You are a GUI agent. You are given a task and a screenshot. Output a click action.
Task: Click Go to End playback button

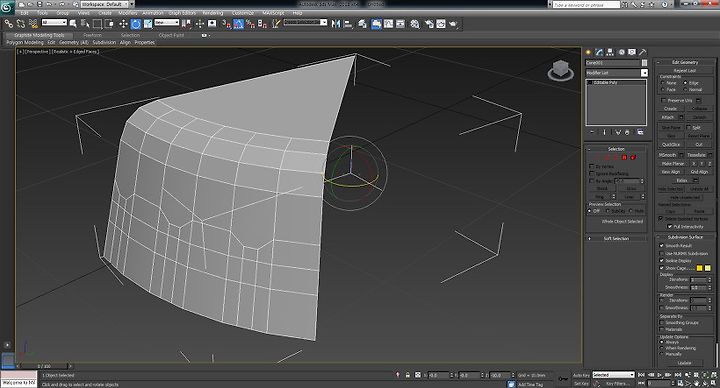pyautogui.click(x=678, y=375)
